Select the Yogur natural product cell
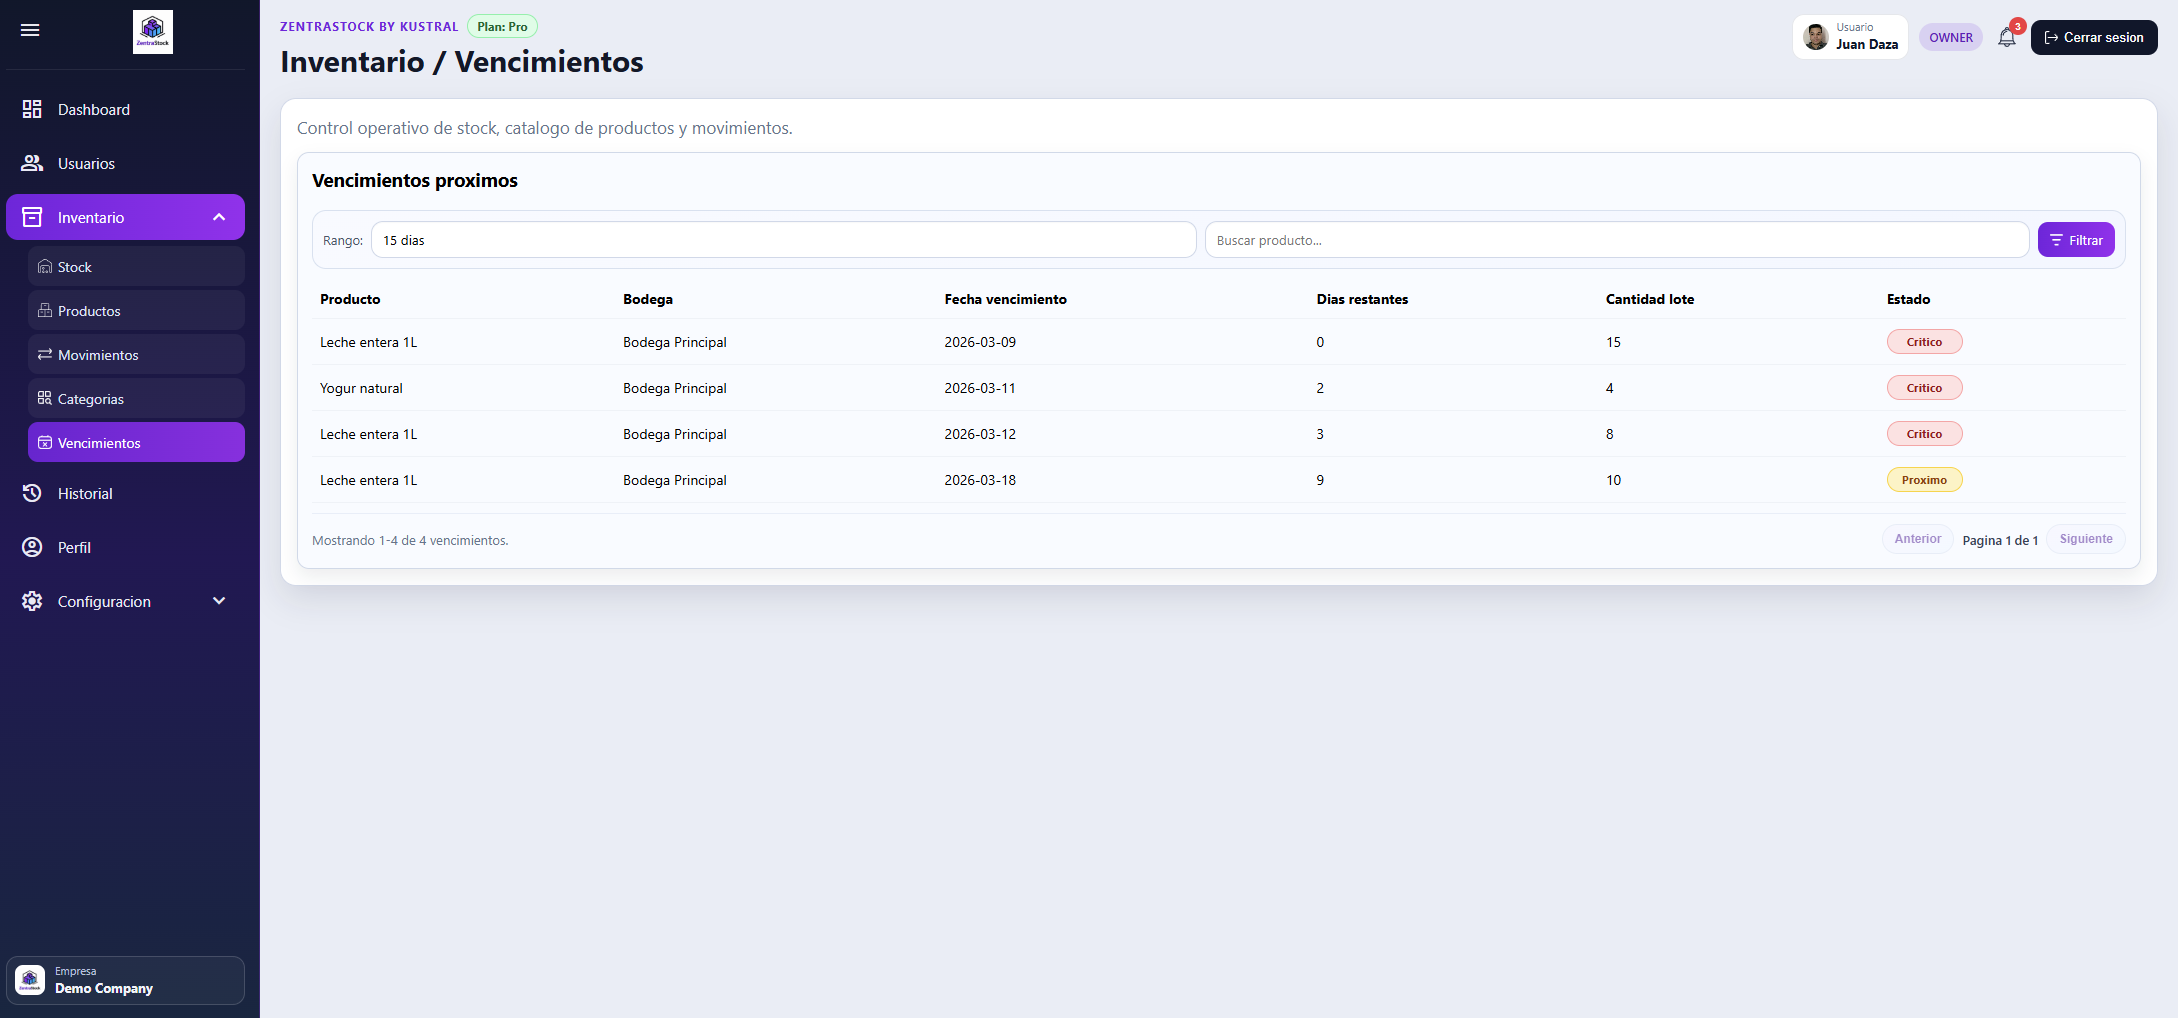Viewport: 2178px width, 1018px height. [x=361, y=388]
